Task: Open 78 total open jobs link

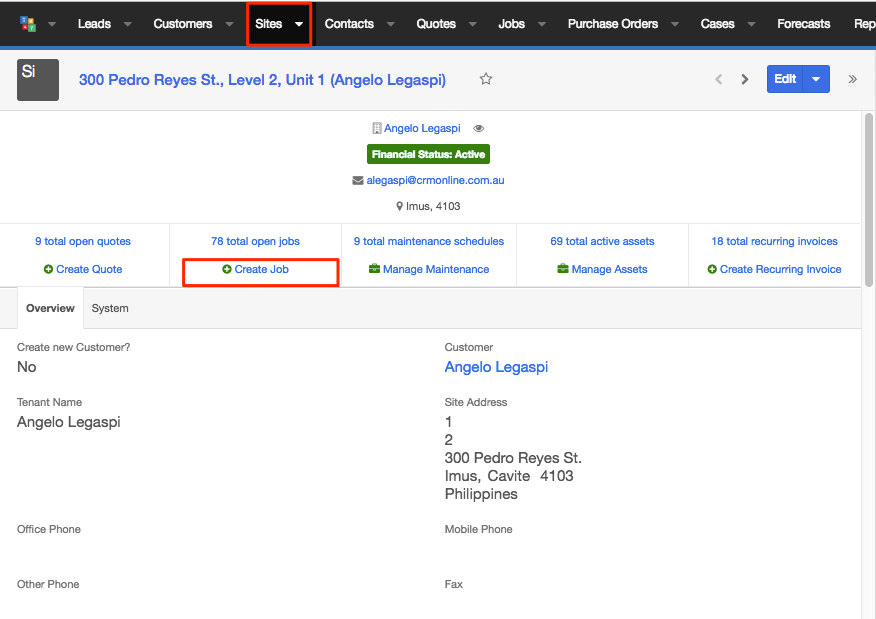Action: coord(255,241)
